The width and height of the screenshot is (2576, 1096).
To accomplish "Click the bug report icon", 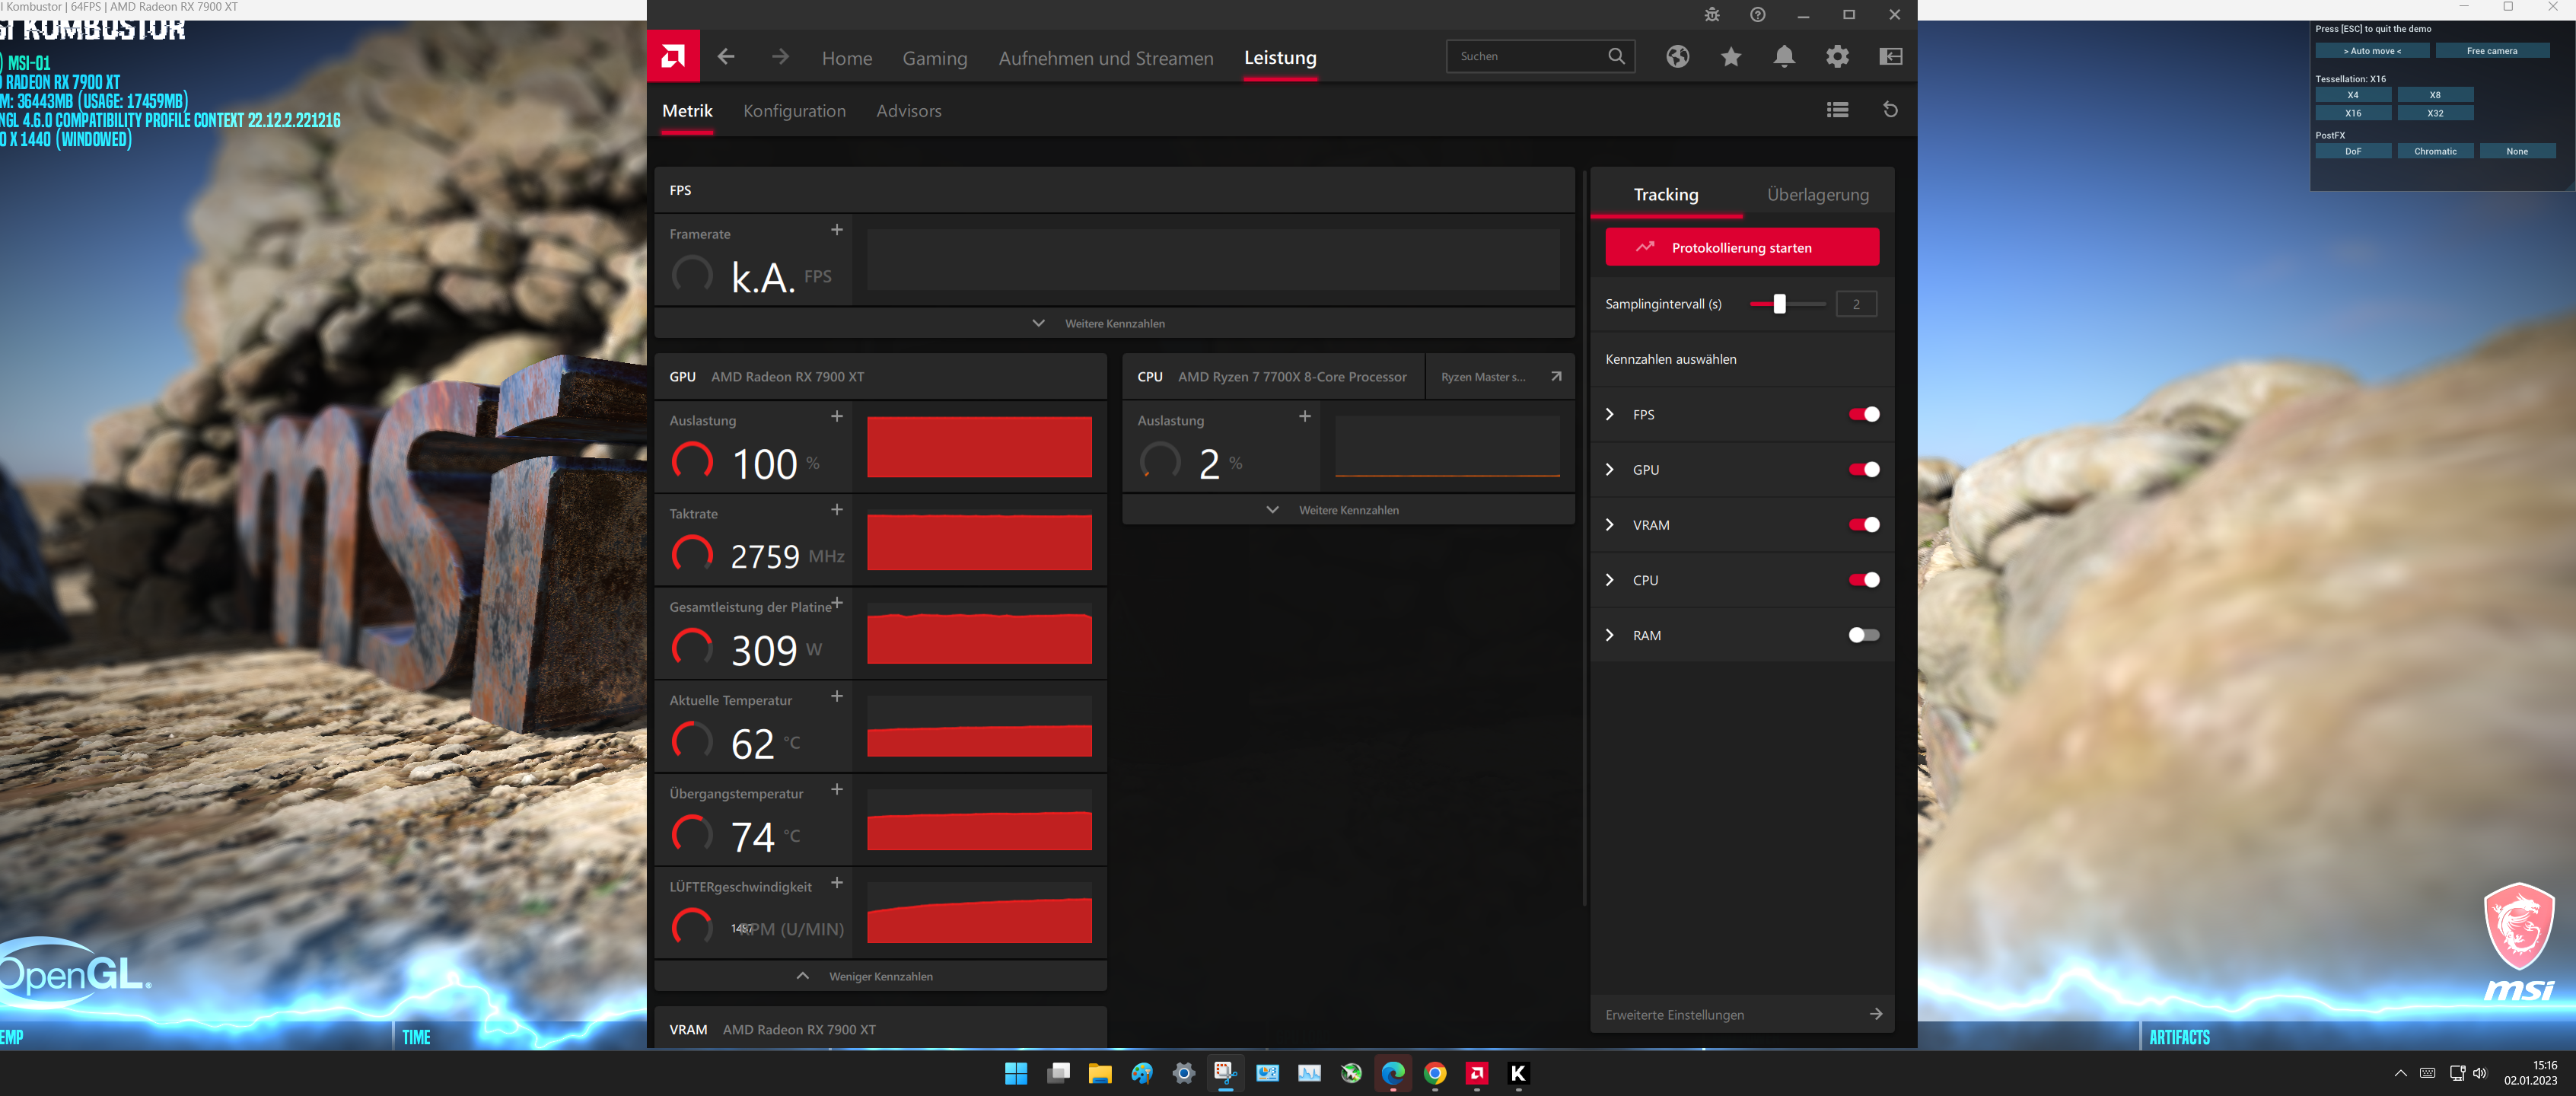I will 1712,15.
